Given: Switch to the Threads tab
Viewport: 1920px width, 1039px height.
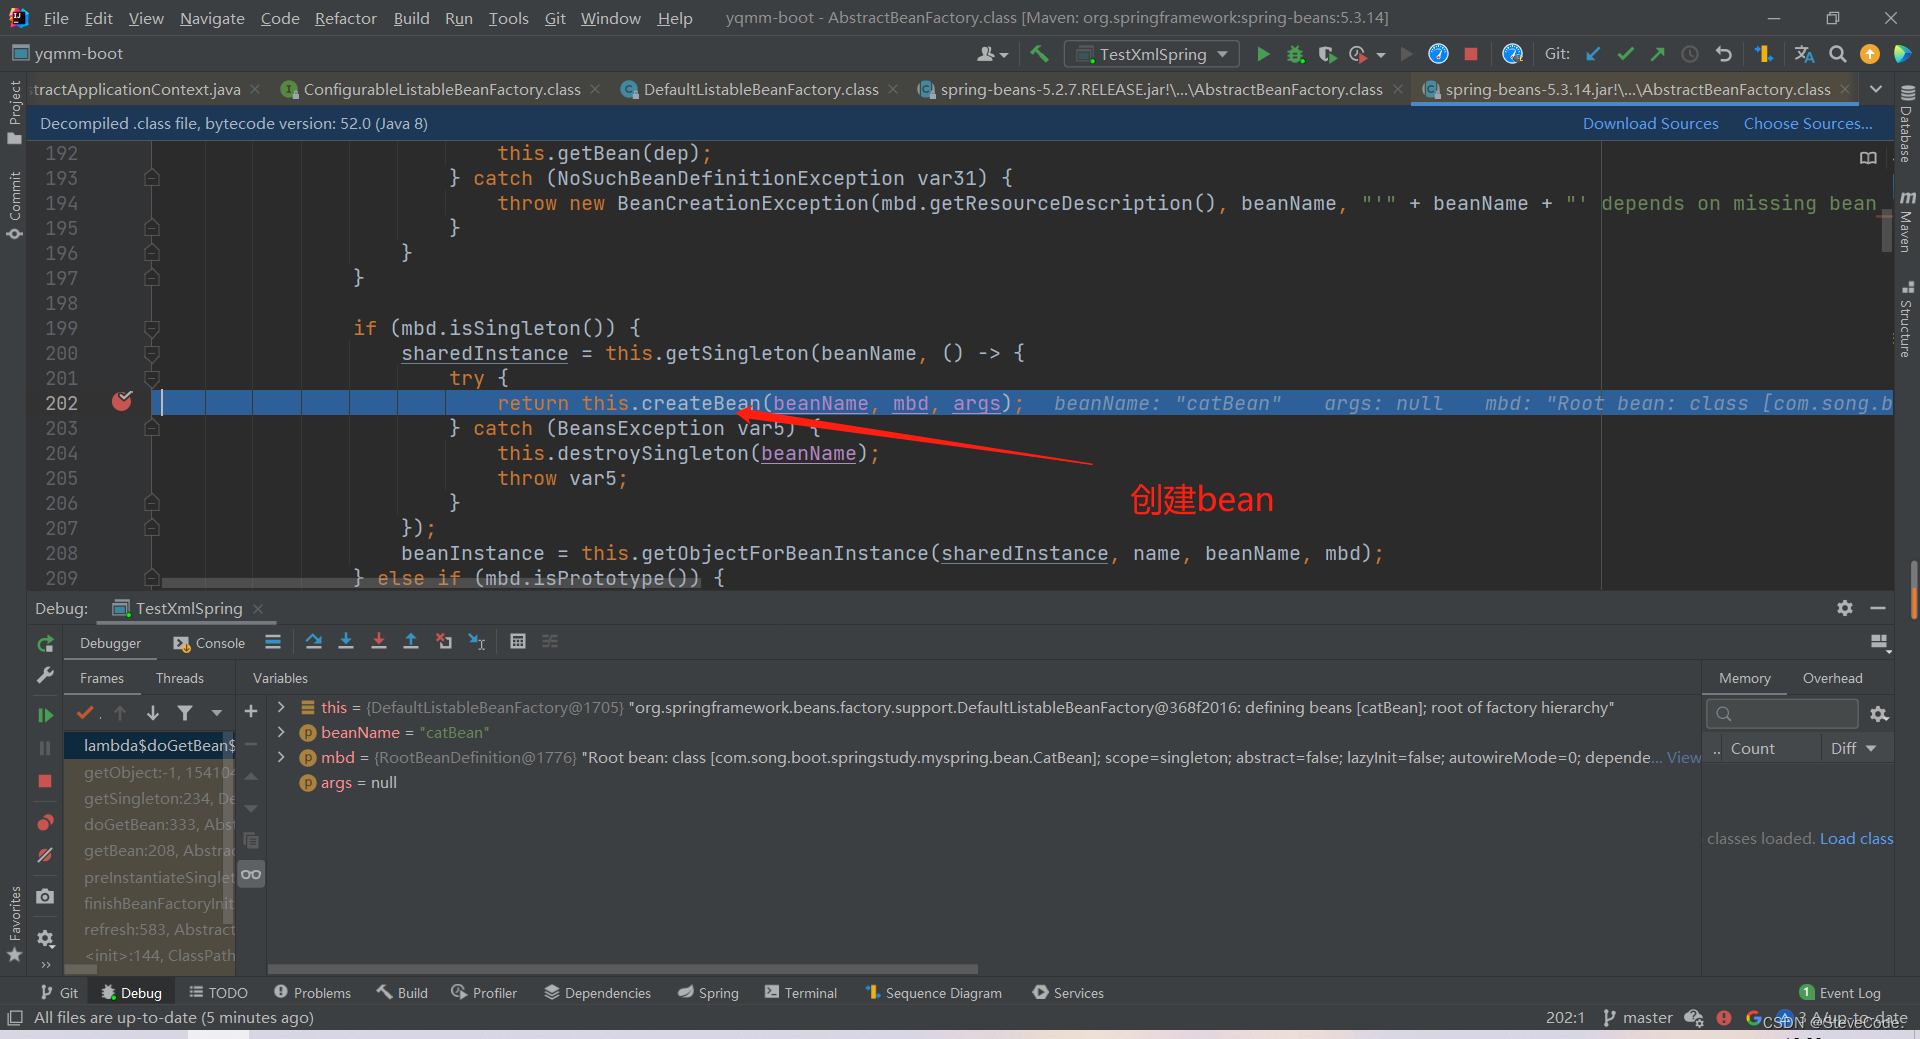Looking at the screenshot, I should pos(180,678).
